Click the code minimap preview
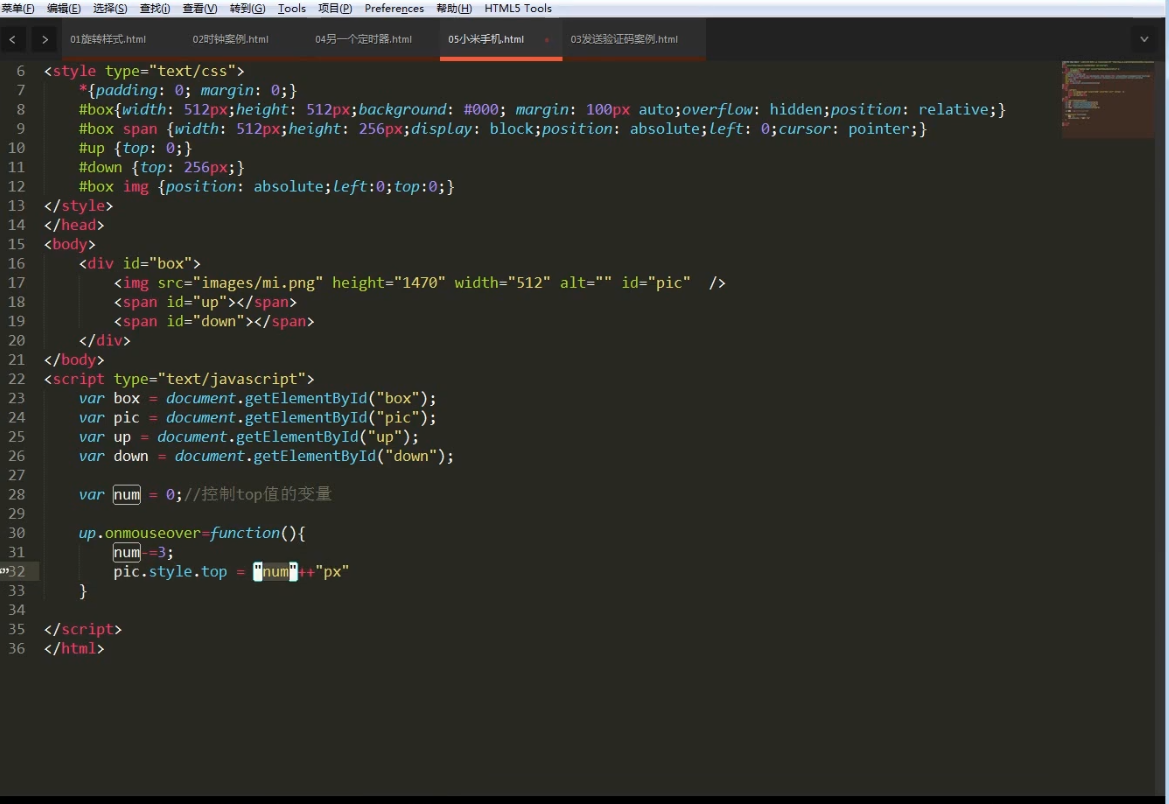This screenshot has width=1169, height=804. pyautogui.click(x=1107, y=99)
